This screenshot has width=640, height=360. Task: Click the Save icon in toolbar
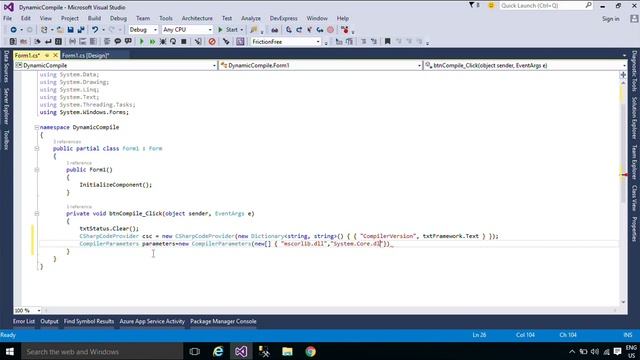(70, 30)
